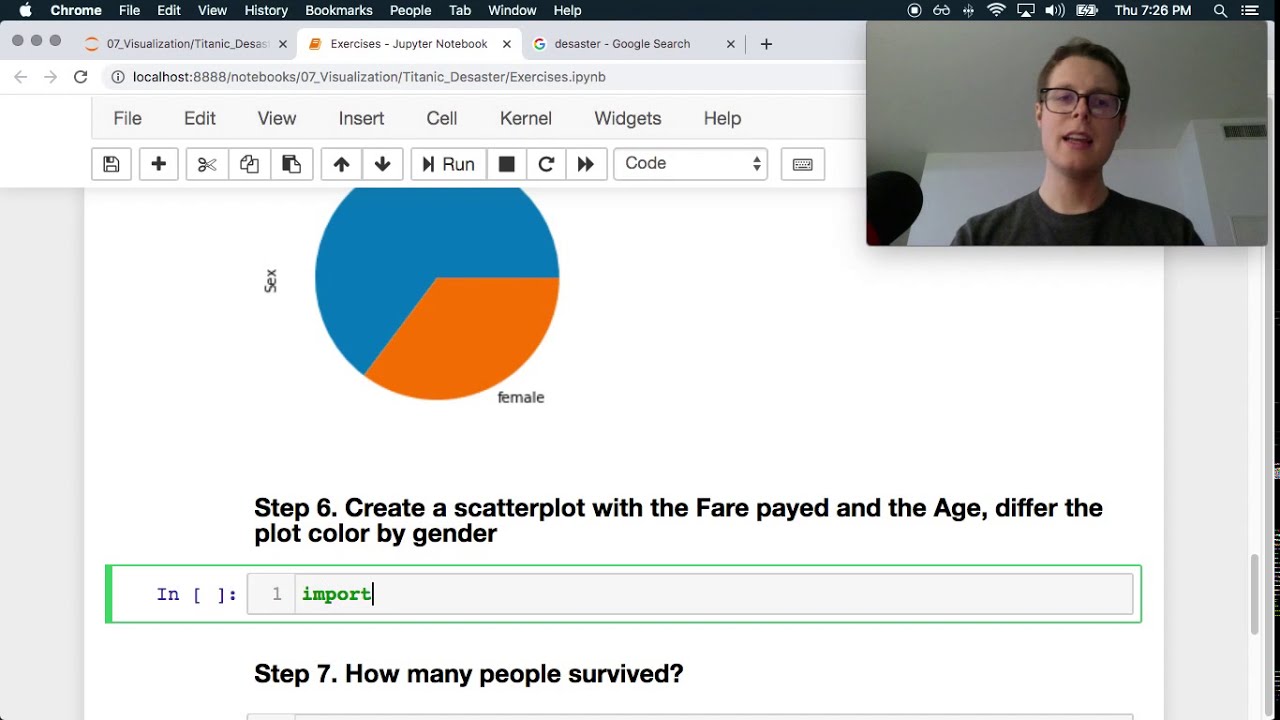This screenshot has width=1280, height=720.
Task: Run the current cell
Action: tap(448, 164)
